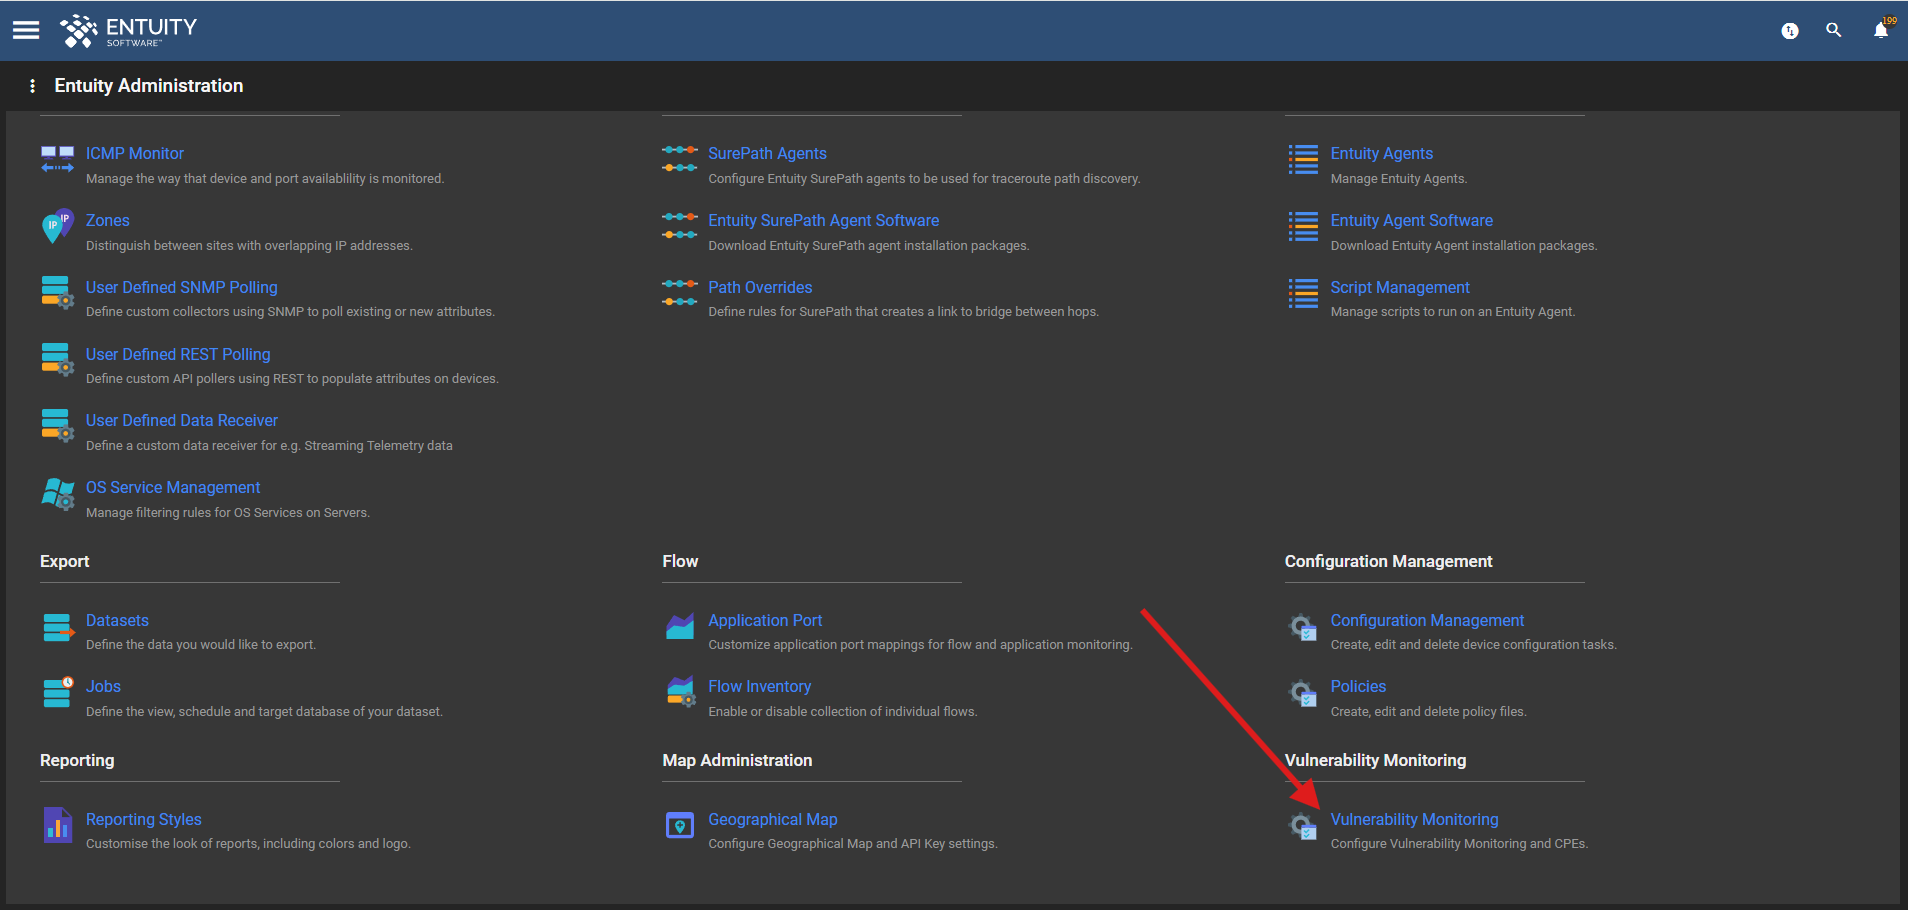The height and width of the screenshot is (910, 1908).
Task: Open the hamburger main menu
Action: [x=26, y=30]
